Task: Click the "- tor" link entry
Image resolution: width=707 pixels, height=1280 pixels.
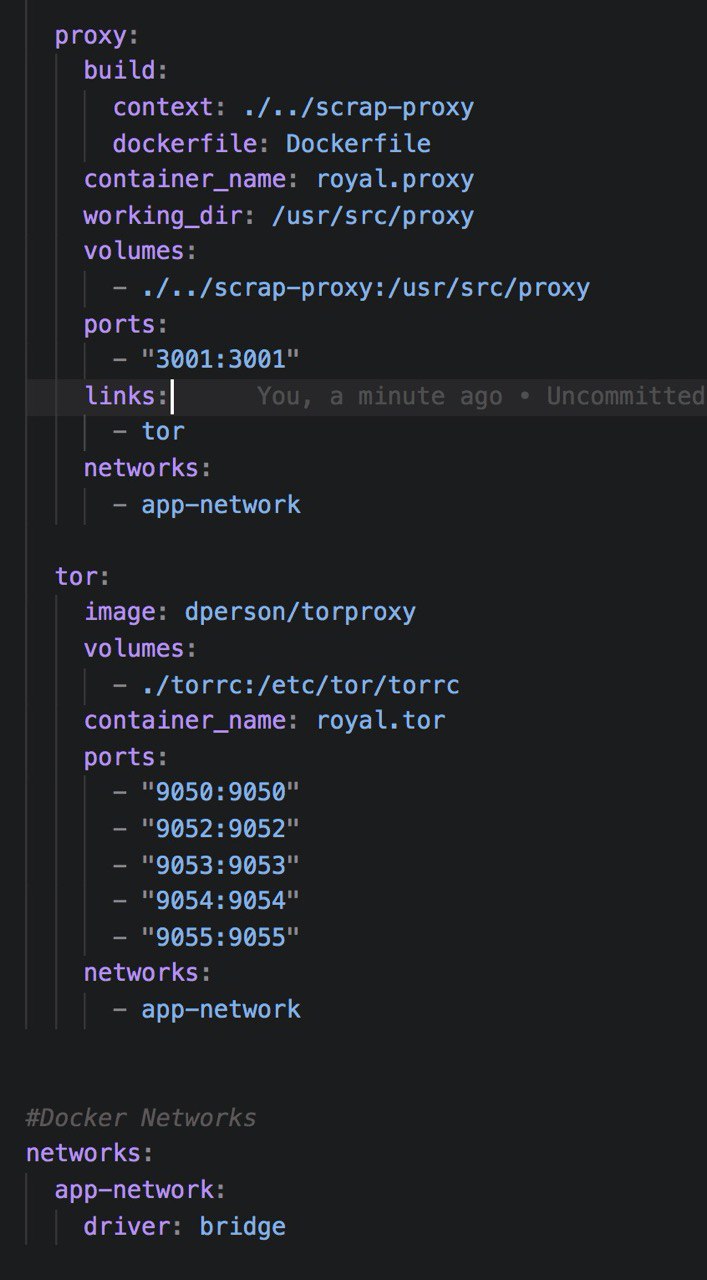Action: [149, 432]
